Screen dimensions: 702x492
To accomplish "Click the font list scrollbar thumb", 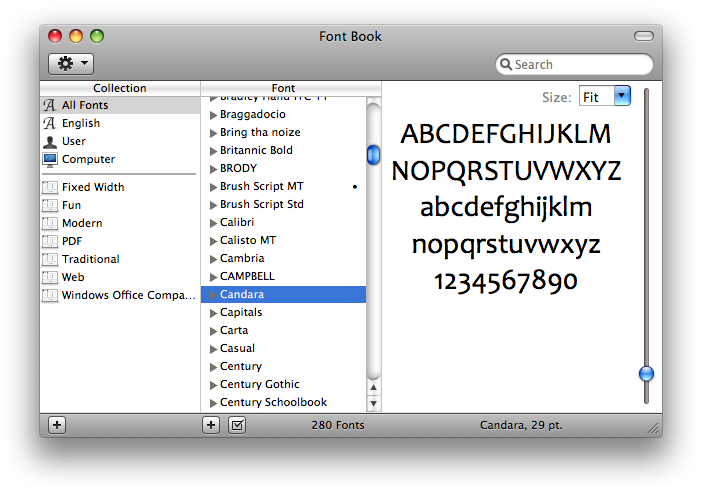I will (373, 155).
